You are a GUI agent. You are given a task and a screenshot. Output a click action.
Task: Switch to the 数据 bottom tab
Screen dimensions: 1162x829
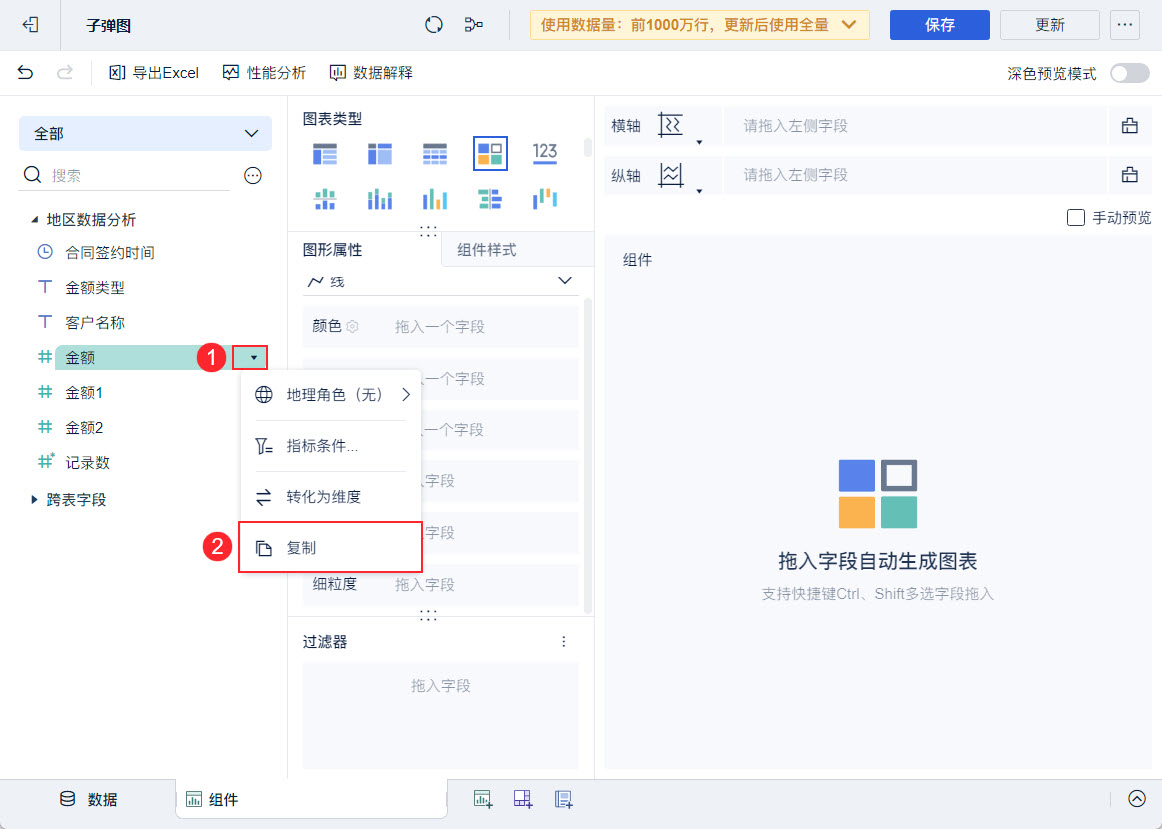coord(88,799)
